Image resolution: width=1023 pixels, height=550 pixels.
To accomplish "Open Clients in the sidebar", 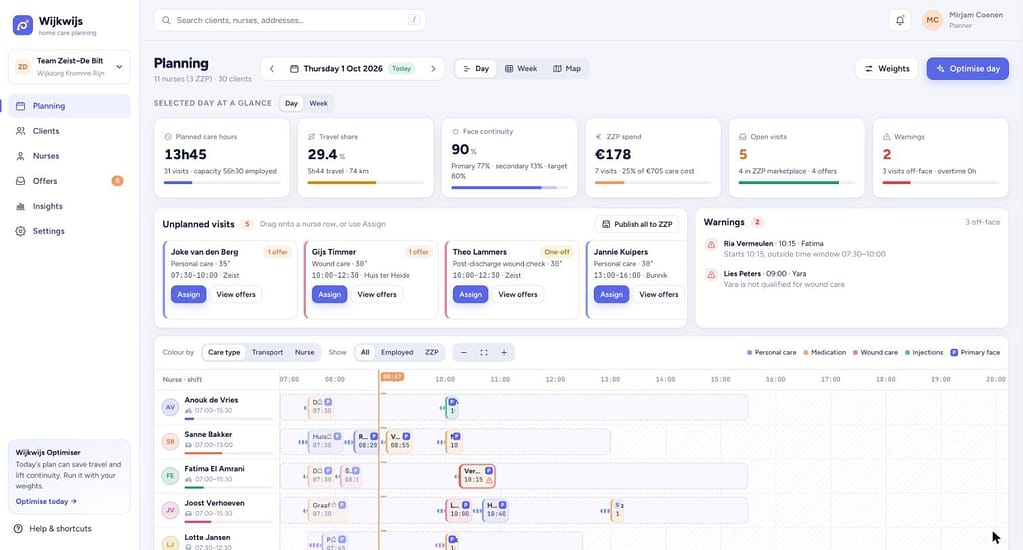I will 69,130.
